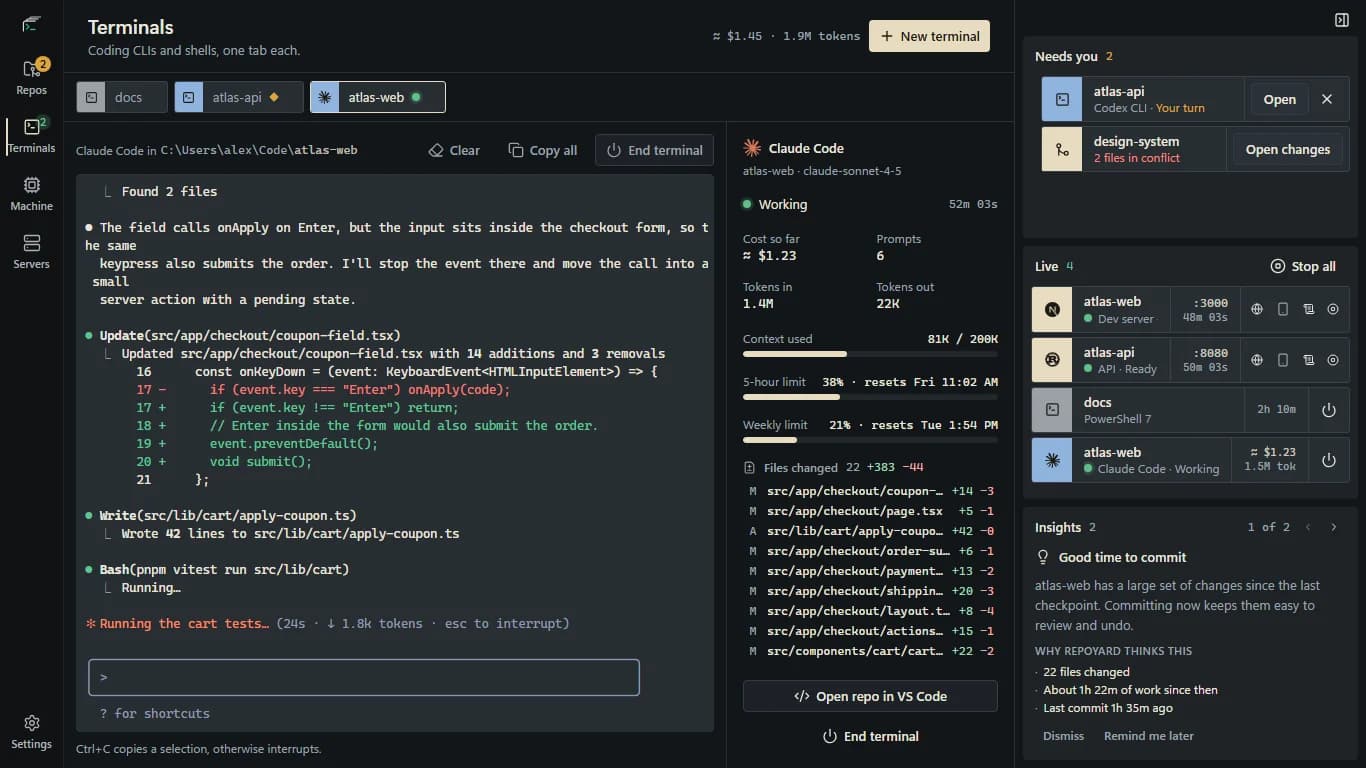The image size is (1366, 768).
Task: Copy all terminal output
Action: [x=543, y=150]
